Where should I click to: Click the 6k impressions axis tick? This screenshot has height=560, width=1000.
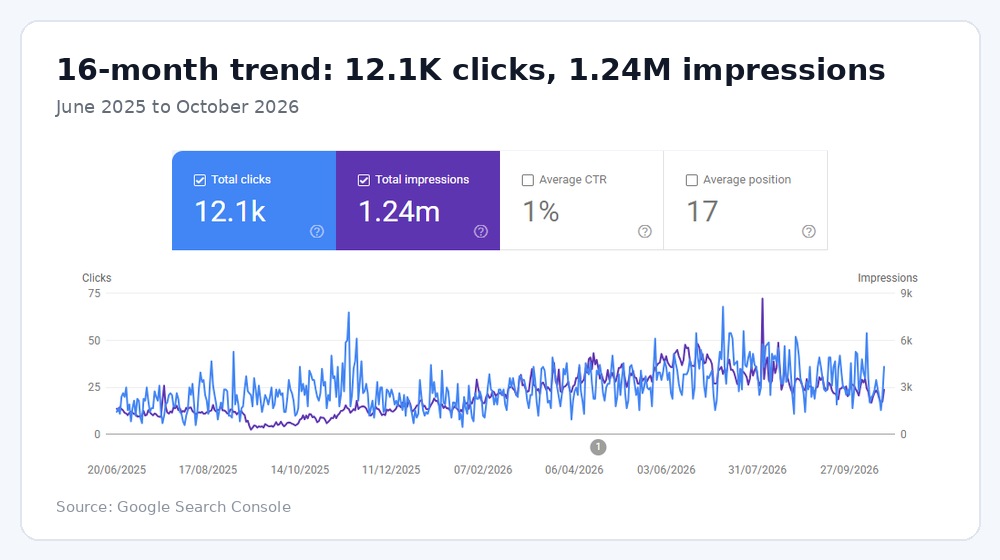tap(906, 341)
